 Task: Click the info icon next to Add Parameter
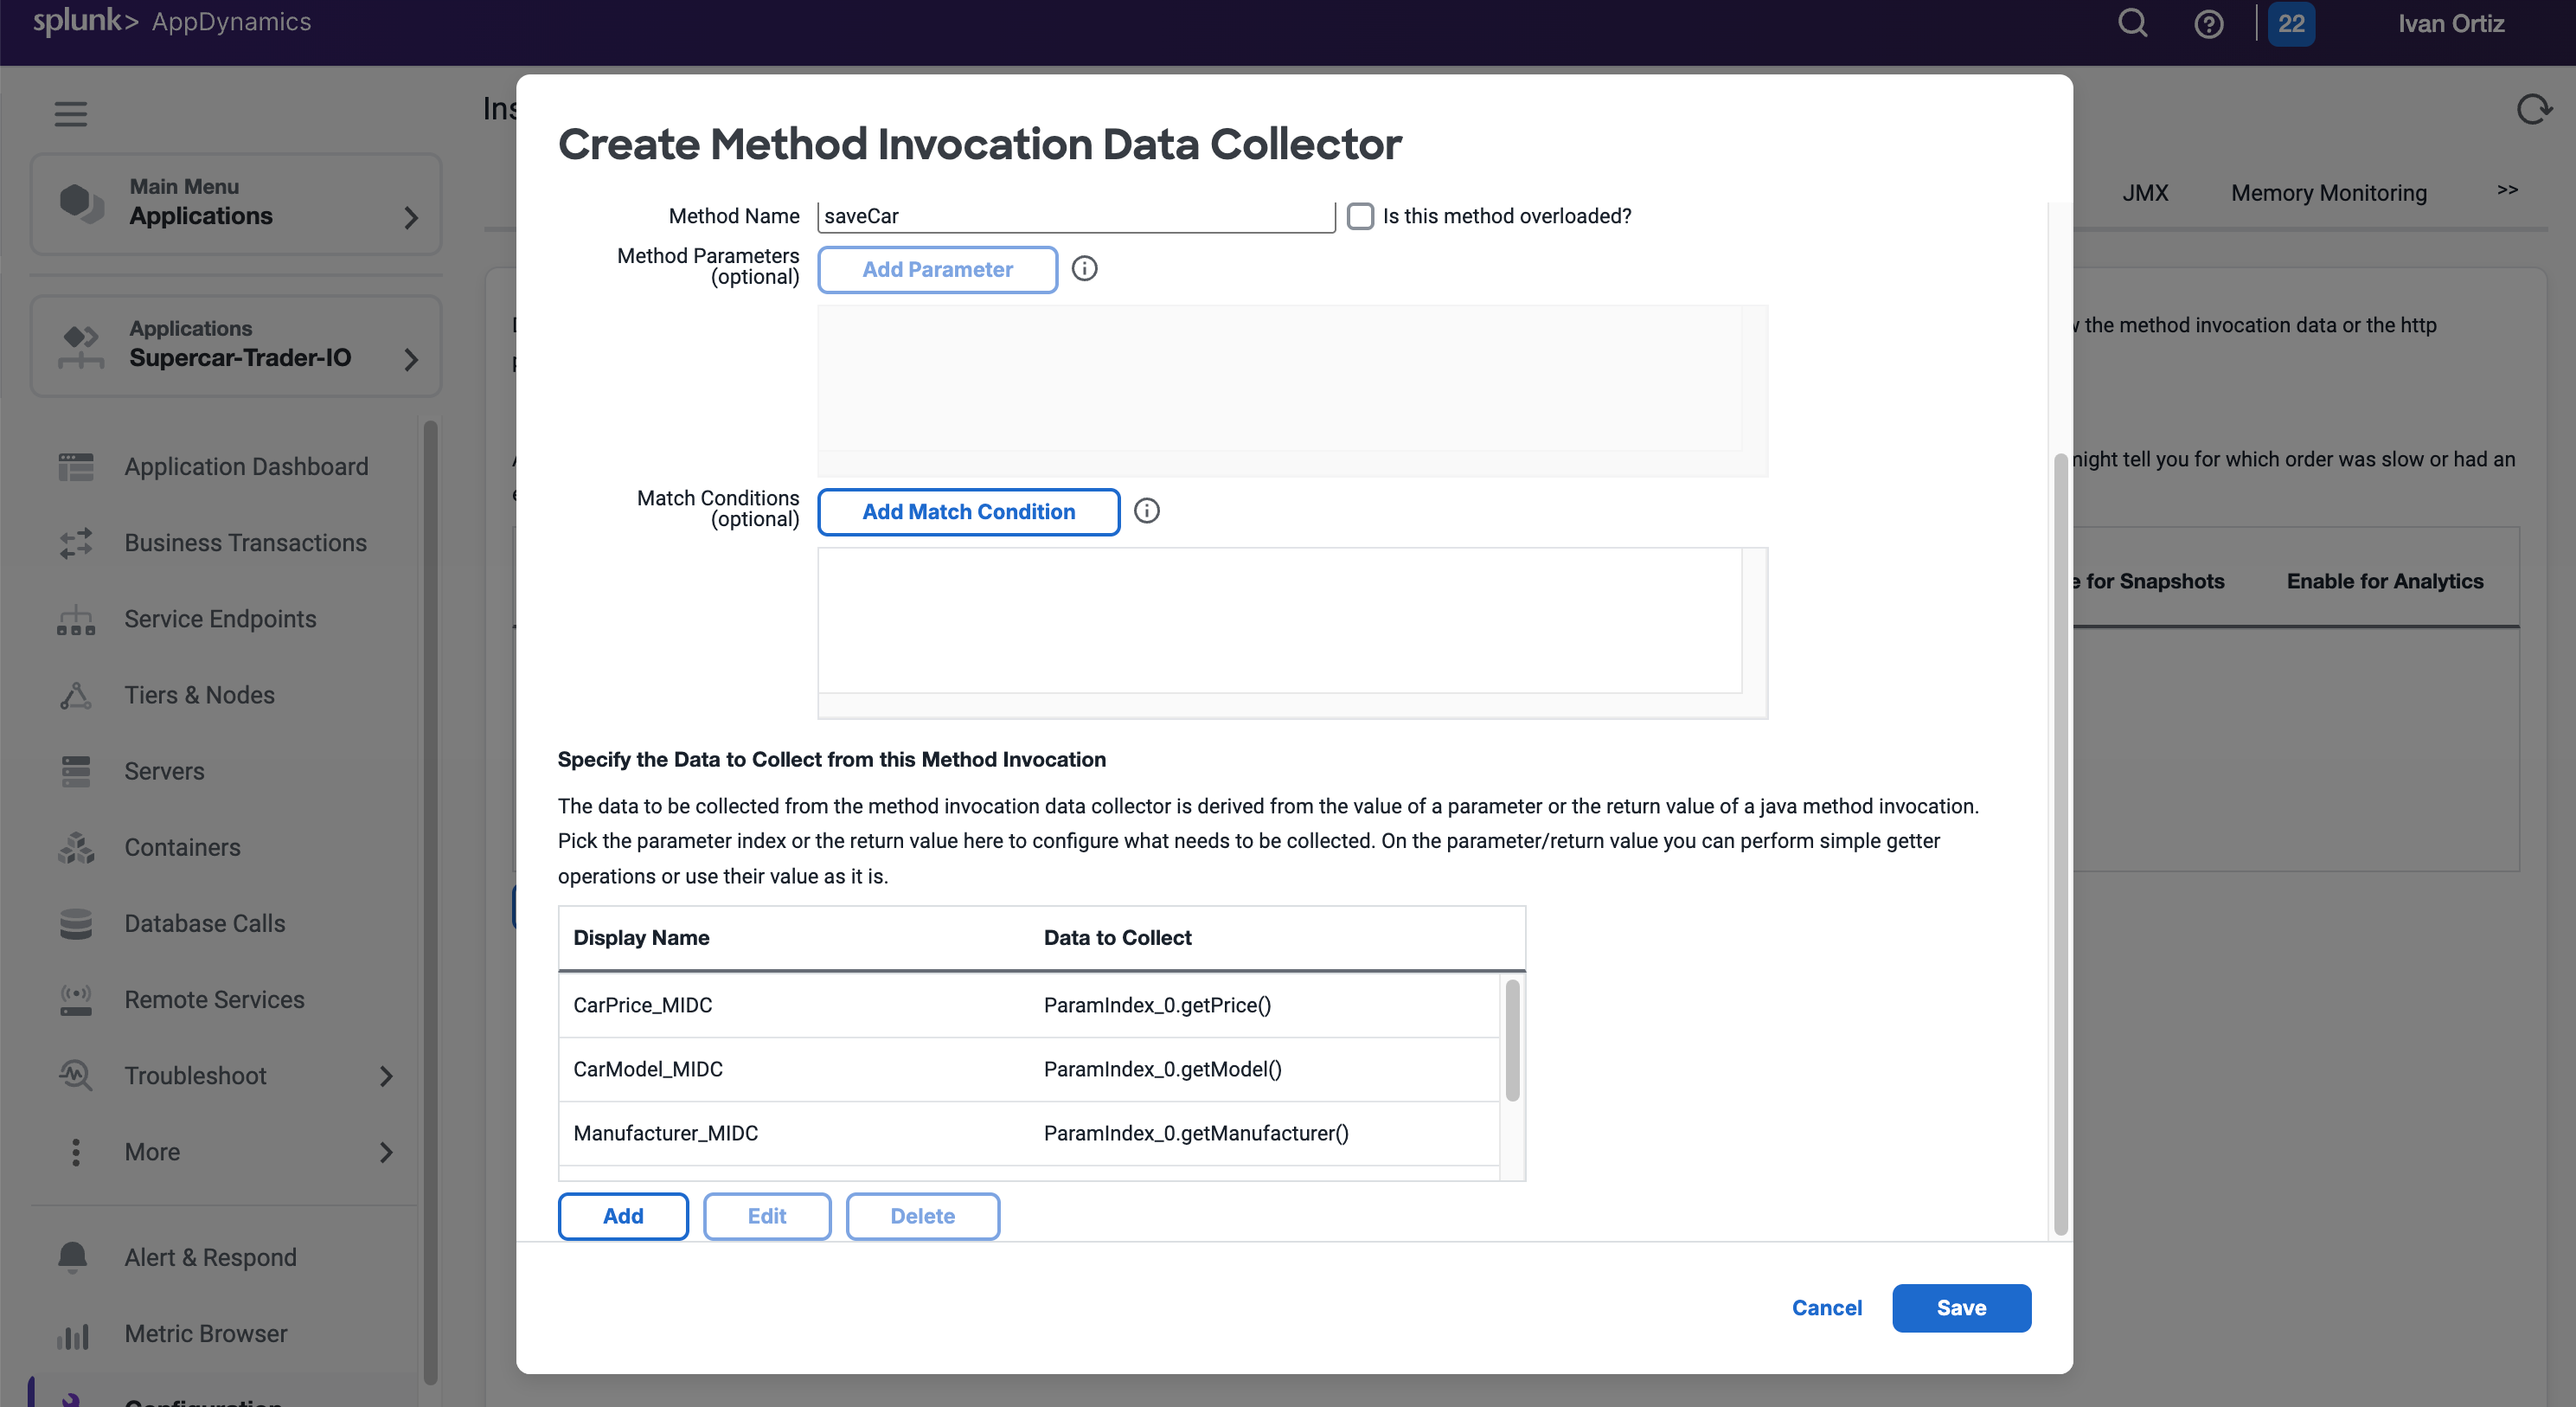[x=1084, y=268]
